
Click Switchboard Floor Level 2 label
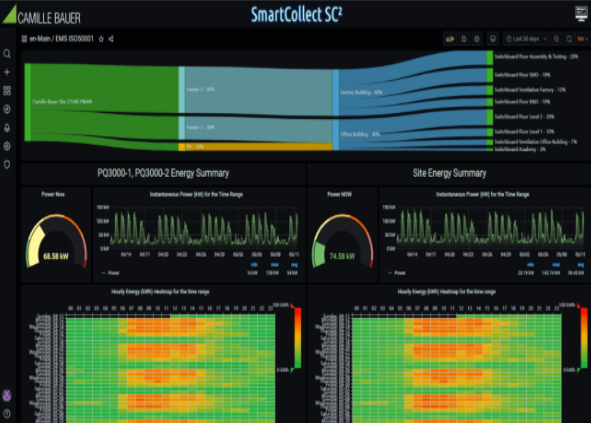pos(524,116)
